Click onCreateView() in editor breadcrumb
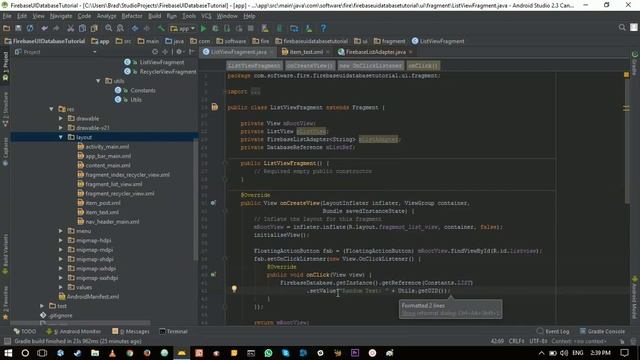Viewport: 640px width, 360px height. coord(310,66)
